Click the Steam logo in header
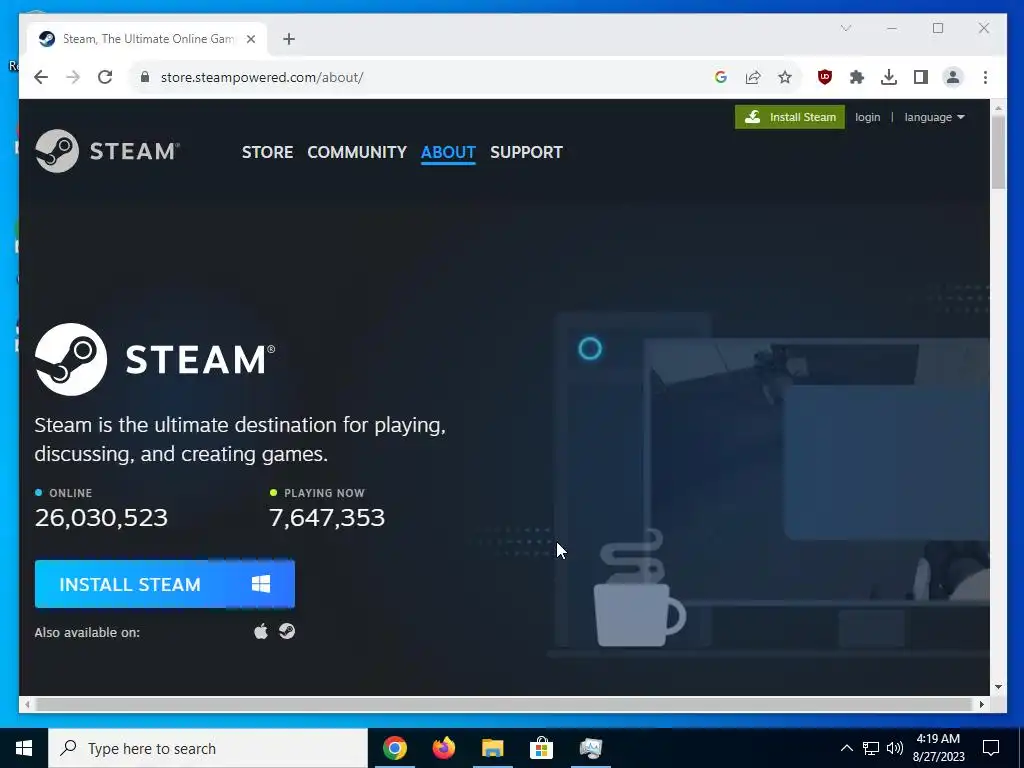 107,151
